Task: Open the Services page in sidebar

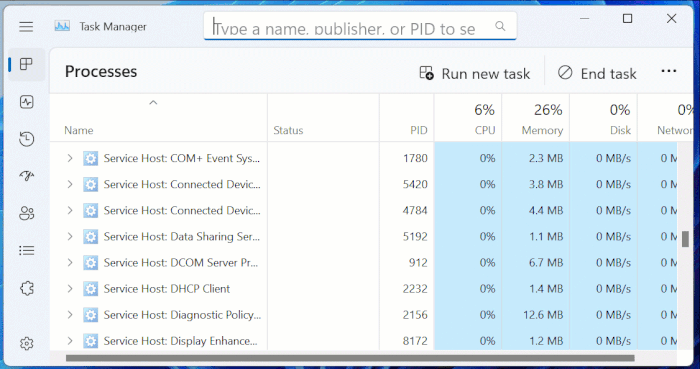Action: [x=26, y=288]
